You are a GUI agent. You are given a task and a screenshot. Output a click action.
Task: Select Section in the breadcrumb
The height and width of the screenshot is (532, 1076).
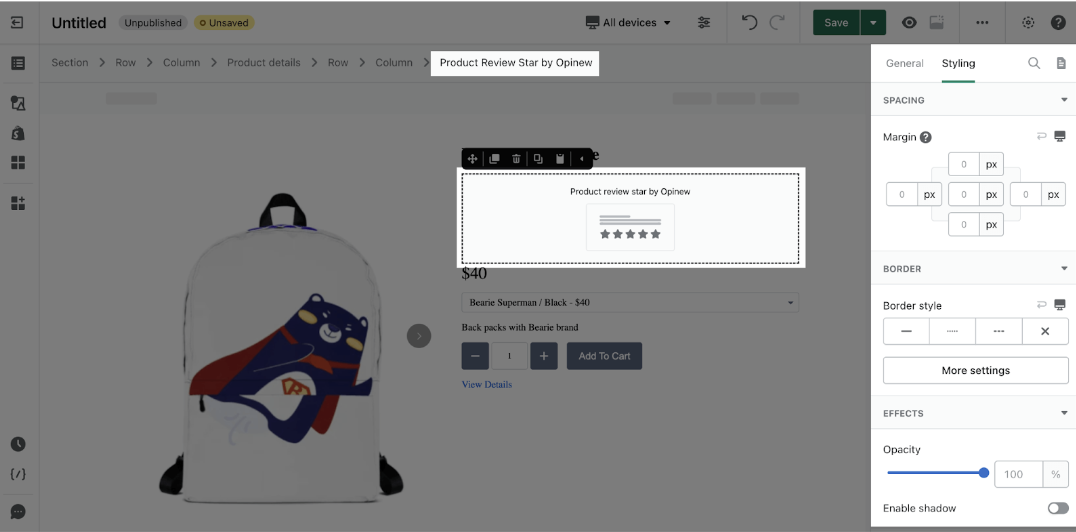pos(70,62)
